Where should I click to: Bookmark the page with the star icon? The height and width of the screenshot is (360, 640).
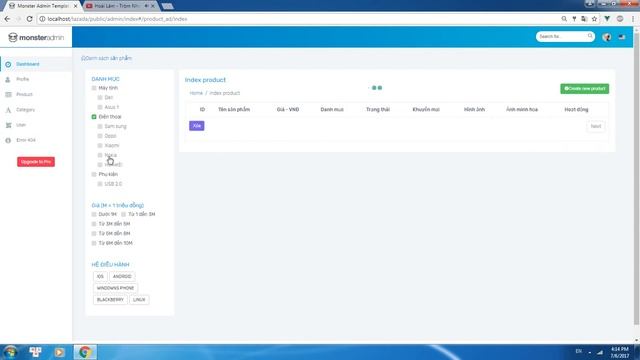point(594,19)
